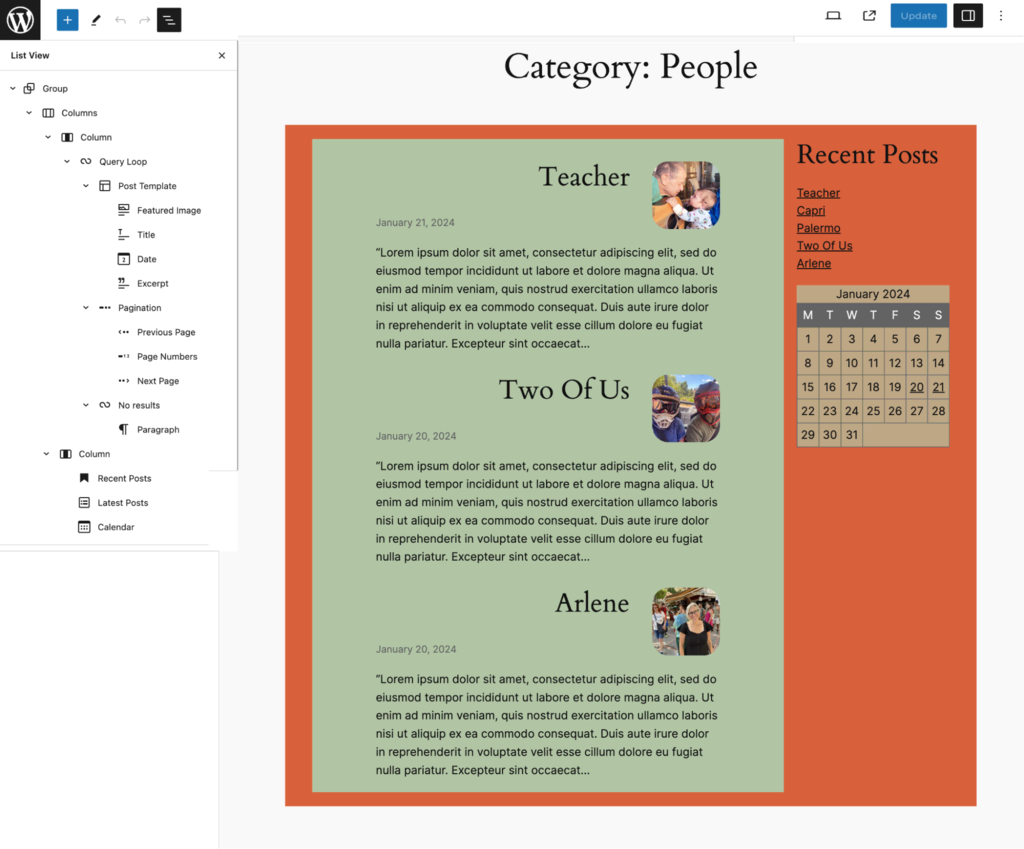Select the Recent Posts sidebar heading
The height and width of the screenshot is (849, 1024).
[x=867, y=155]
